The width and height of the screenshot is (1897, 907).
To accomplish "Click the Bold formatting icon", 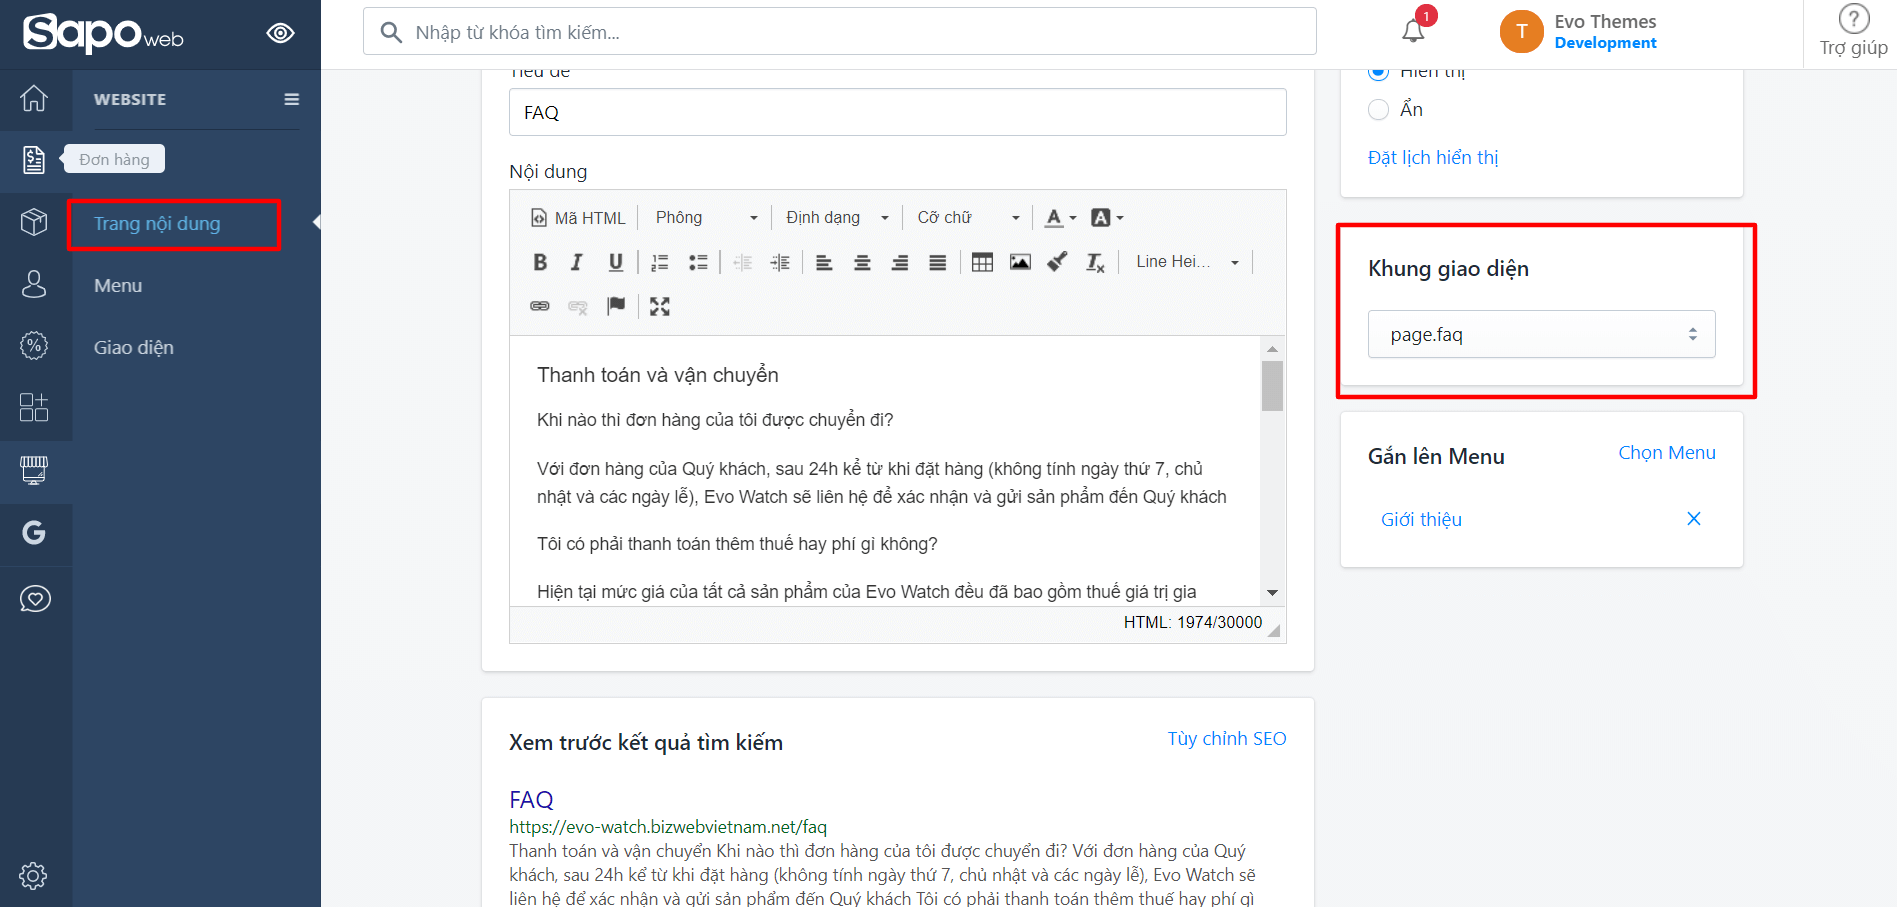I will click(x=540, y=262).
